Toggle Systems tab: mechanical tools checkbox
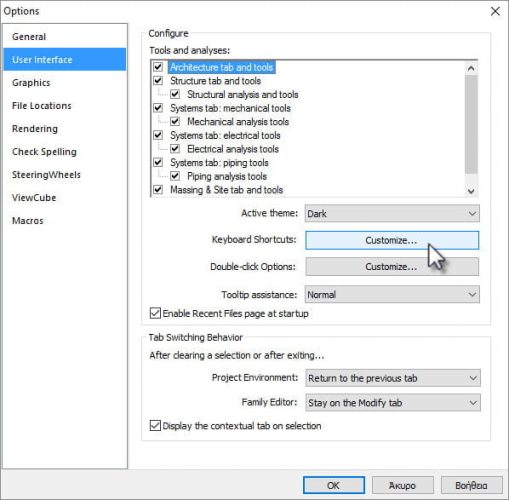Screen dimensions: 509x500 click(158, 108)
